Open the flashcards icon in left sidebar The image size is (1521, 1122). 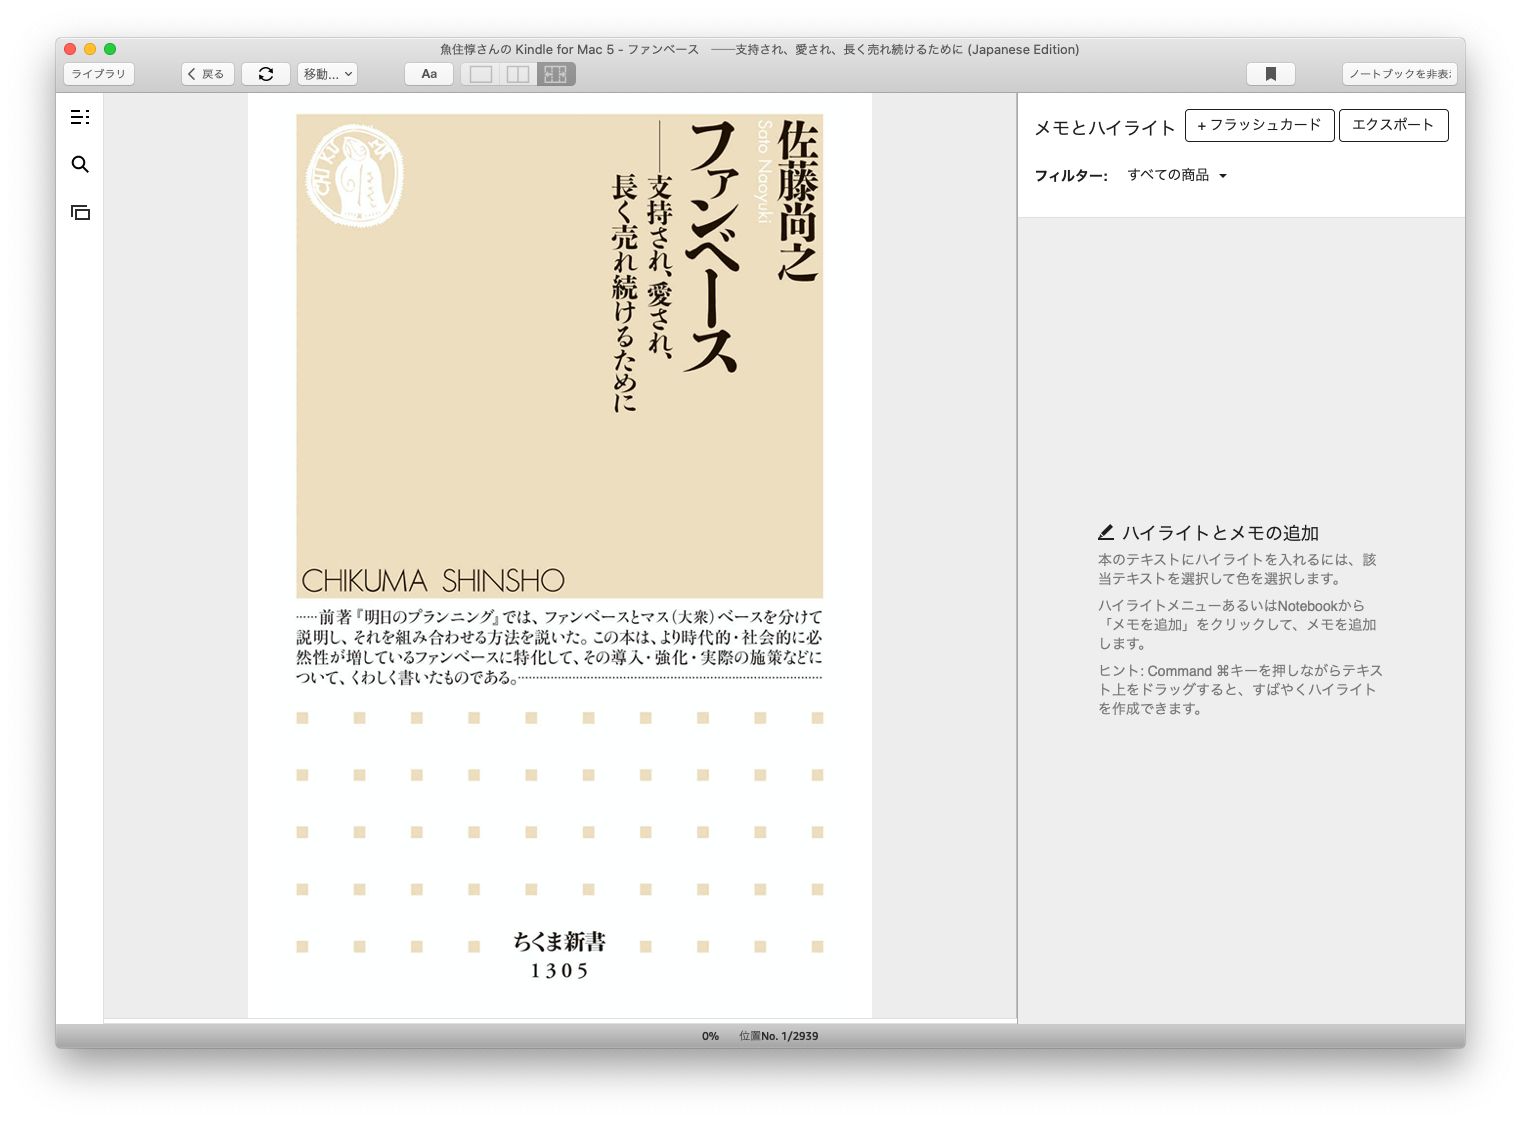pyautogui.click(x=80, y=212)
